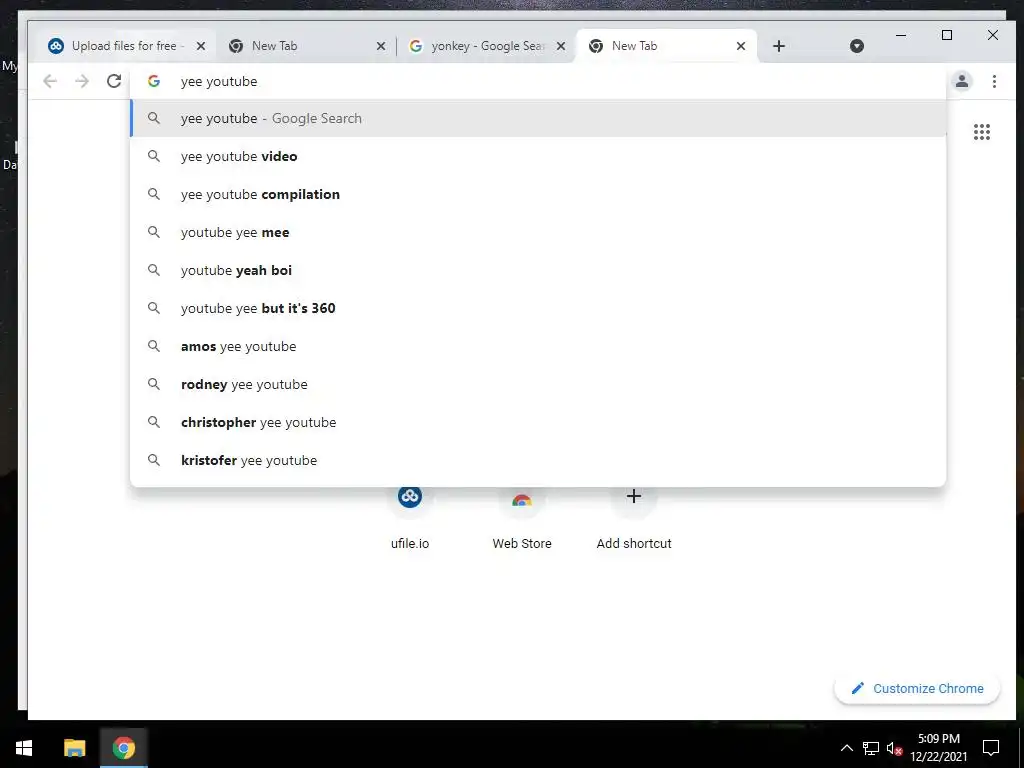Screen dimensions: 1024x768
Task: Pick 'yee youtube compilation' suggestion
Action: 538,194
